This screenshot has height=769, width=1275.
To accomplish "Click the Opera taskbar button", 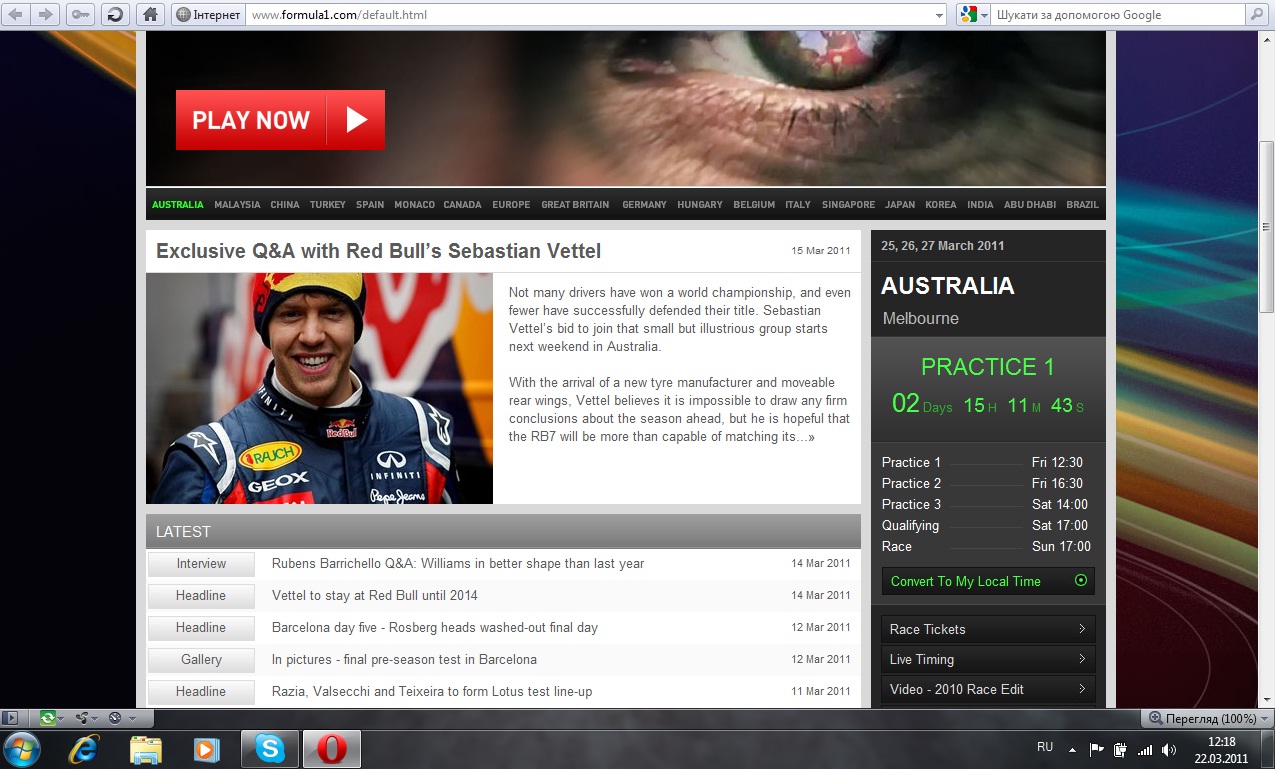I will tap(331, 749).
